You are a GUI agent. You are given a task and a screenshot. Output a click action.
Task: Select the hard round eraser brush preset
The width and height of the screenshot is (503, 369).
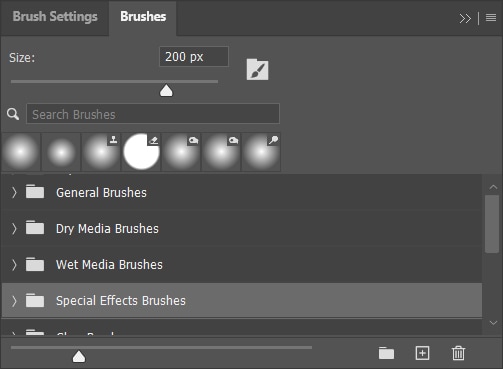tap(141, 152)
